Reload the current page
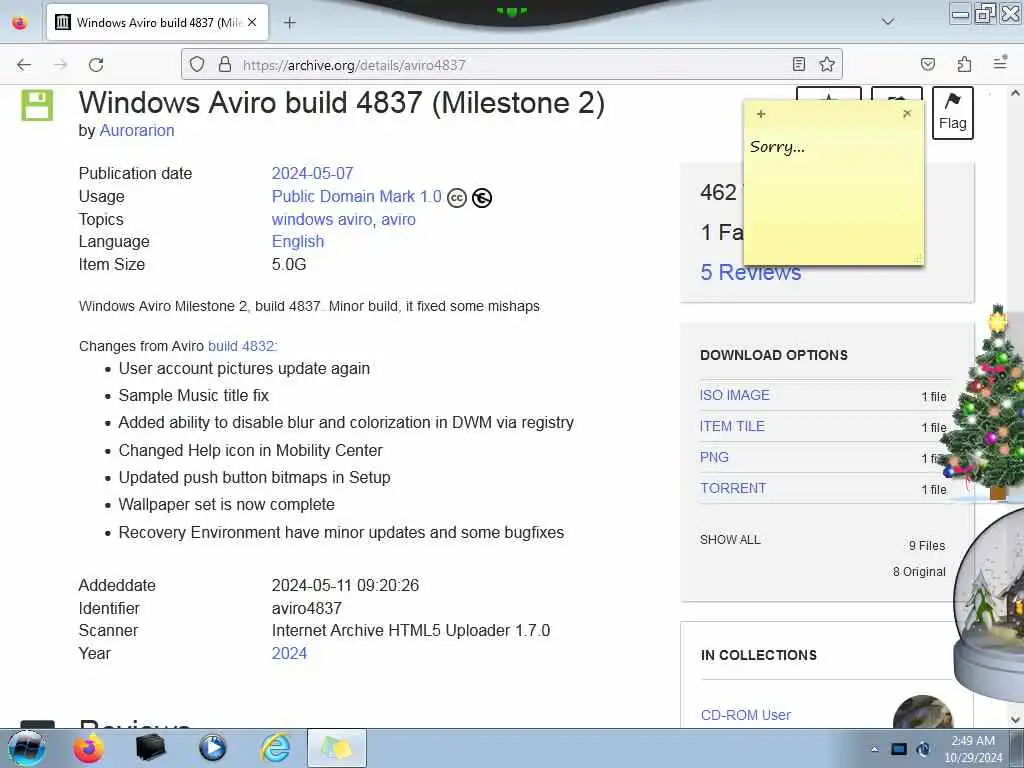 (96, 65)
